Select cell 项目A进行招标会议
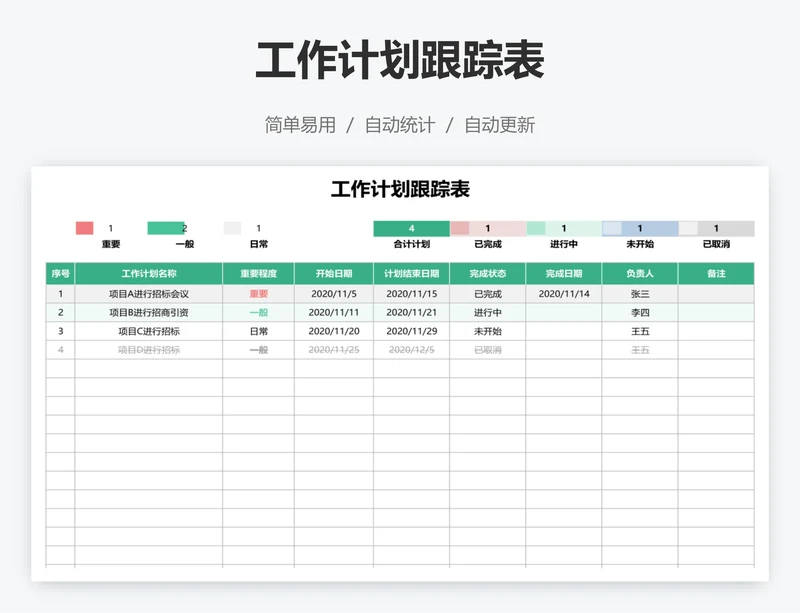 (148, 294)
